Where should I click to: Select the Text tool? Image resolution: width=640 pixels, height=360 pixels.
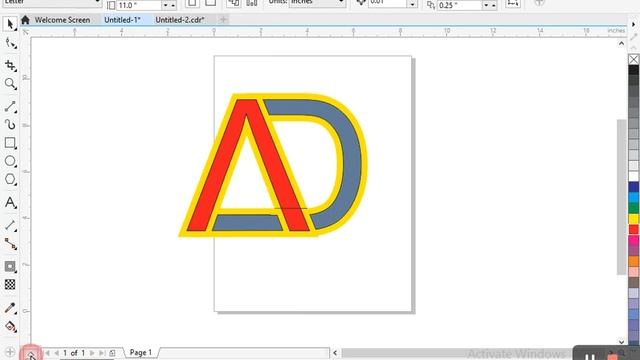click(x=10, y=202)
